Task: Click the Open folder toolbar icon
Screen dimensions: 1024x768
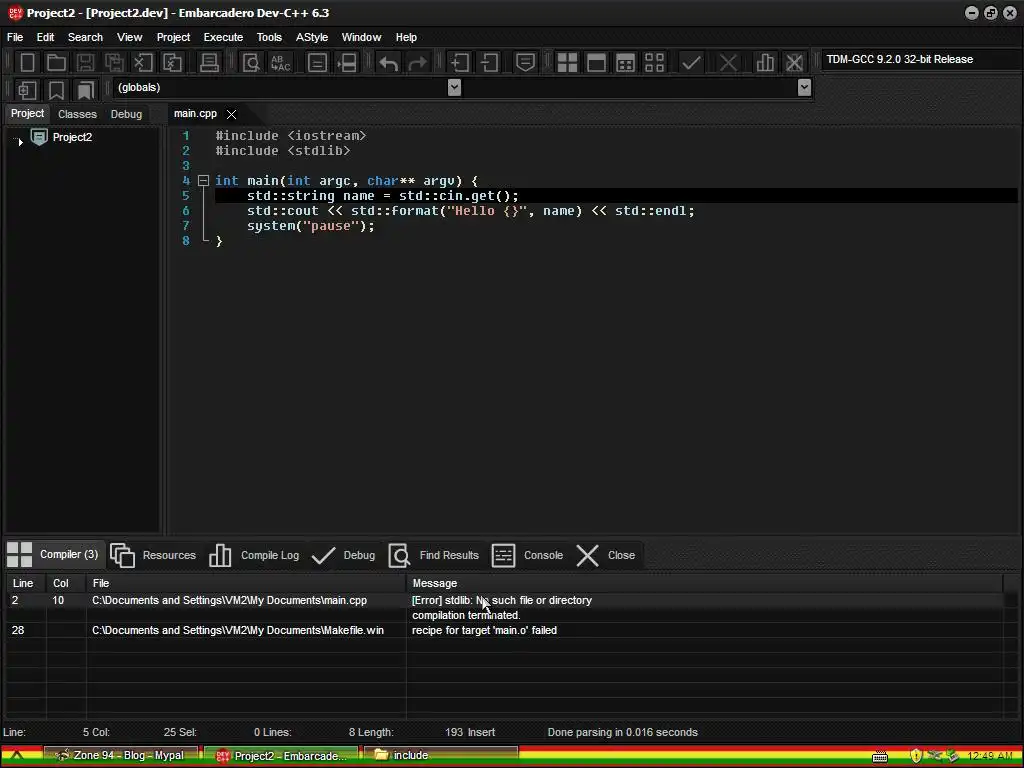Action: 56,63
